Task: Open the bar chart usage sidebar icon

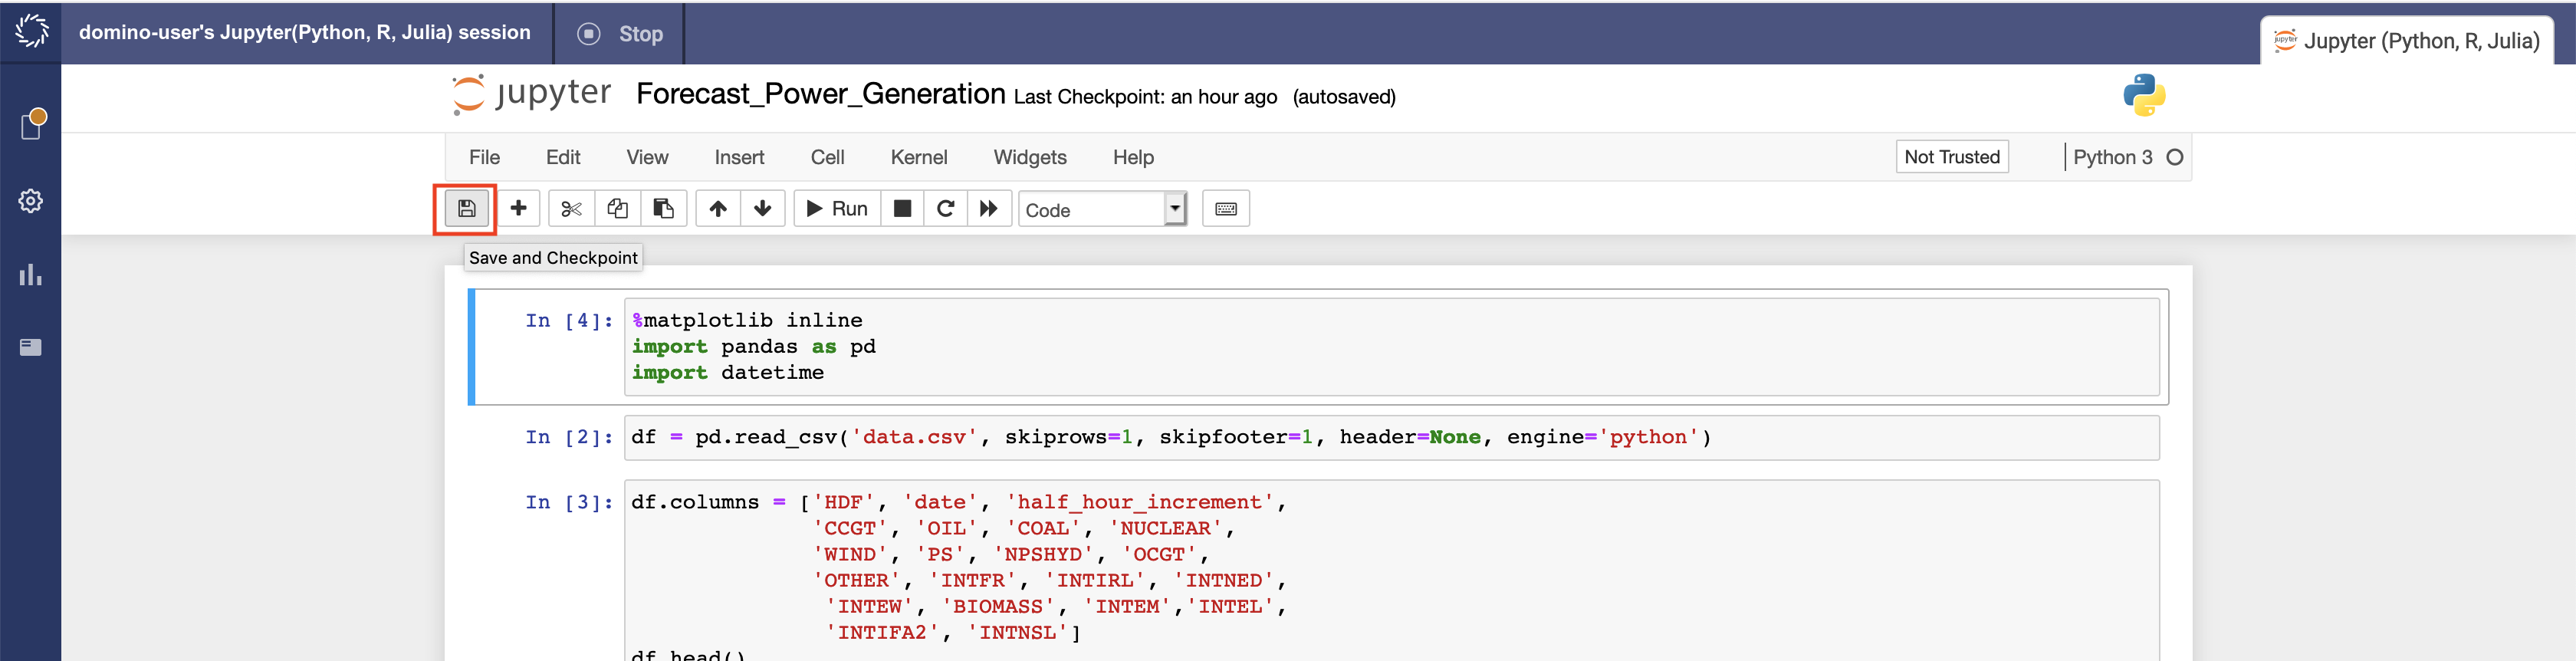Action: coord(31,275)
